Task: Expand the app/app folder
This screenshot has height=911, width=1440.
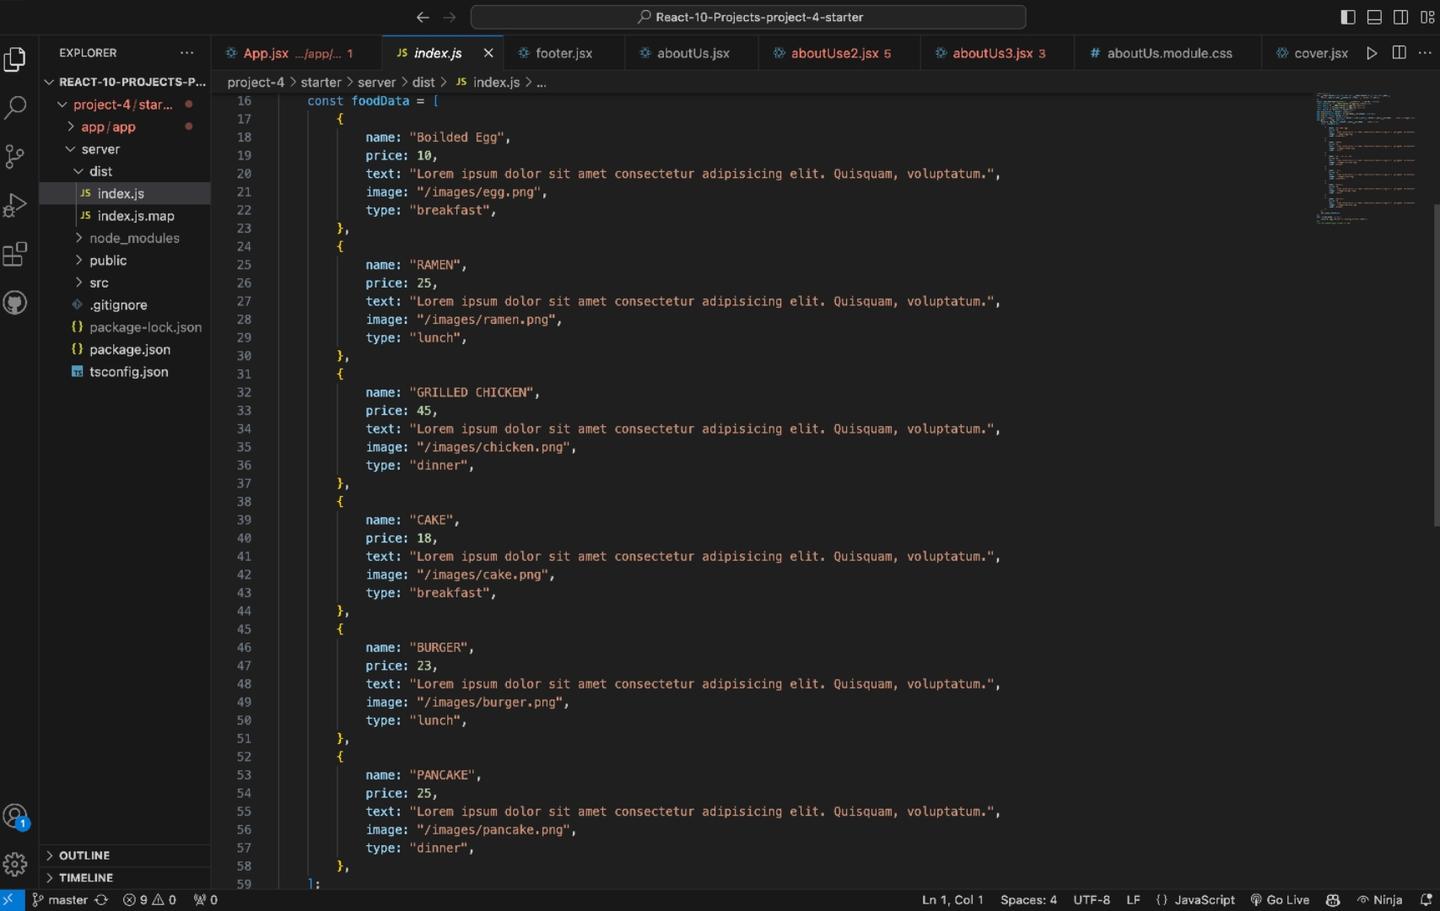Action: pyautogui.click(x=125, y=127)
